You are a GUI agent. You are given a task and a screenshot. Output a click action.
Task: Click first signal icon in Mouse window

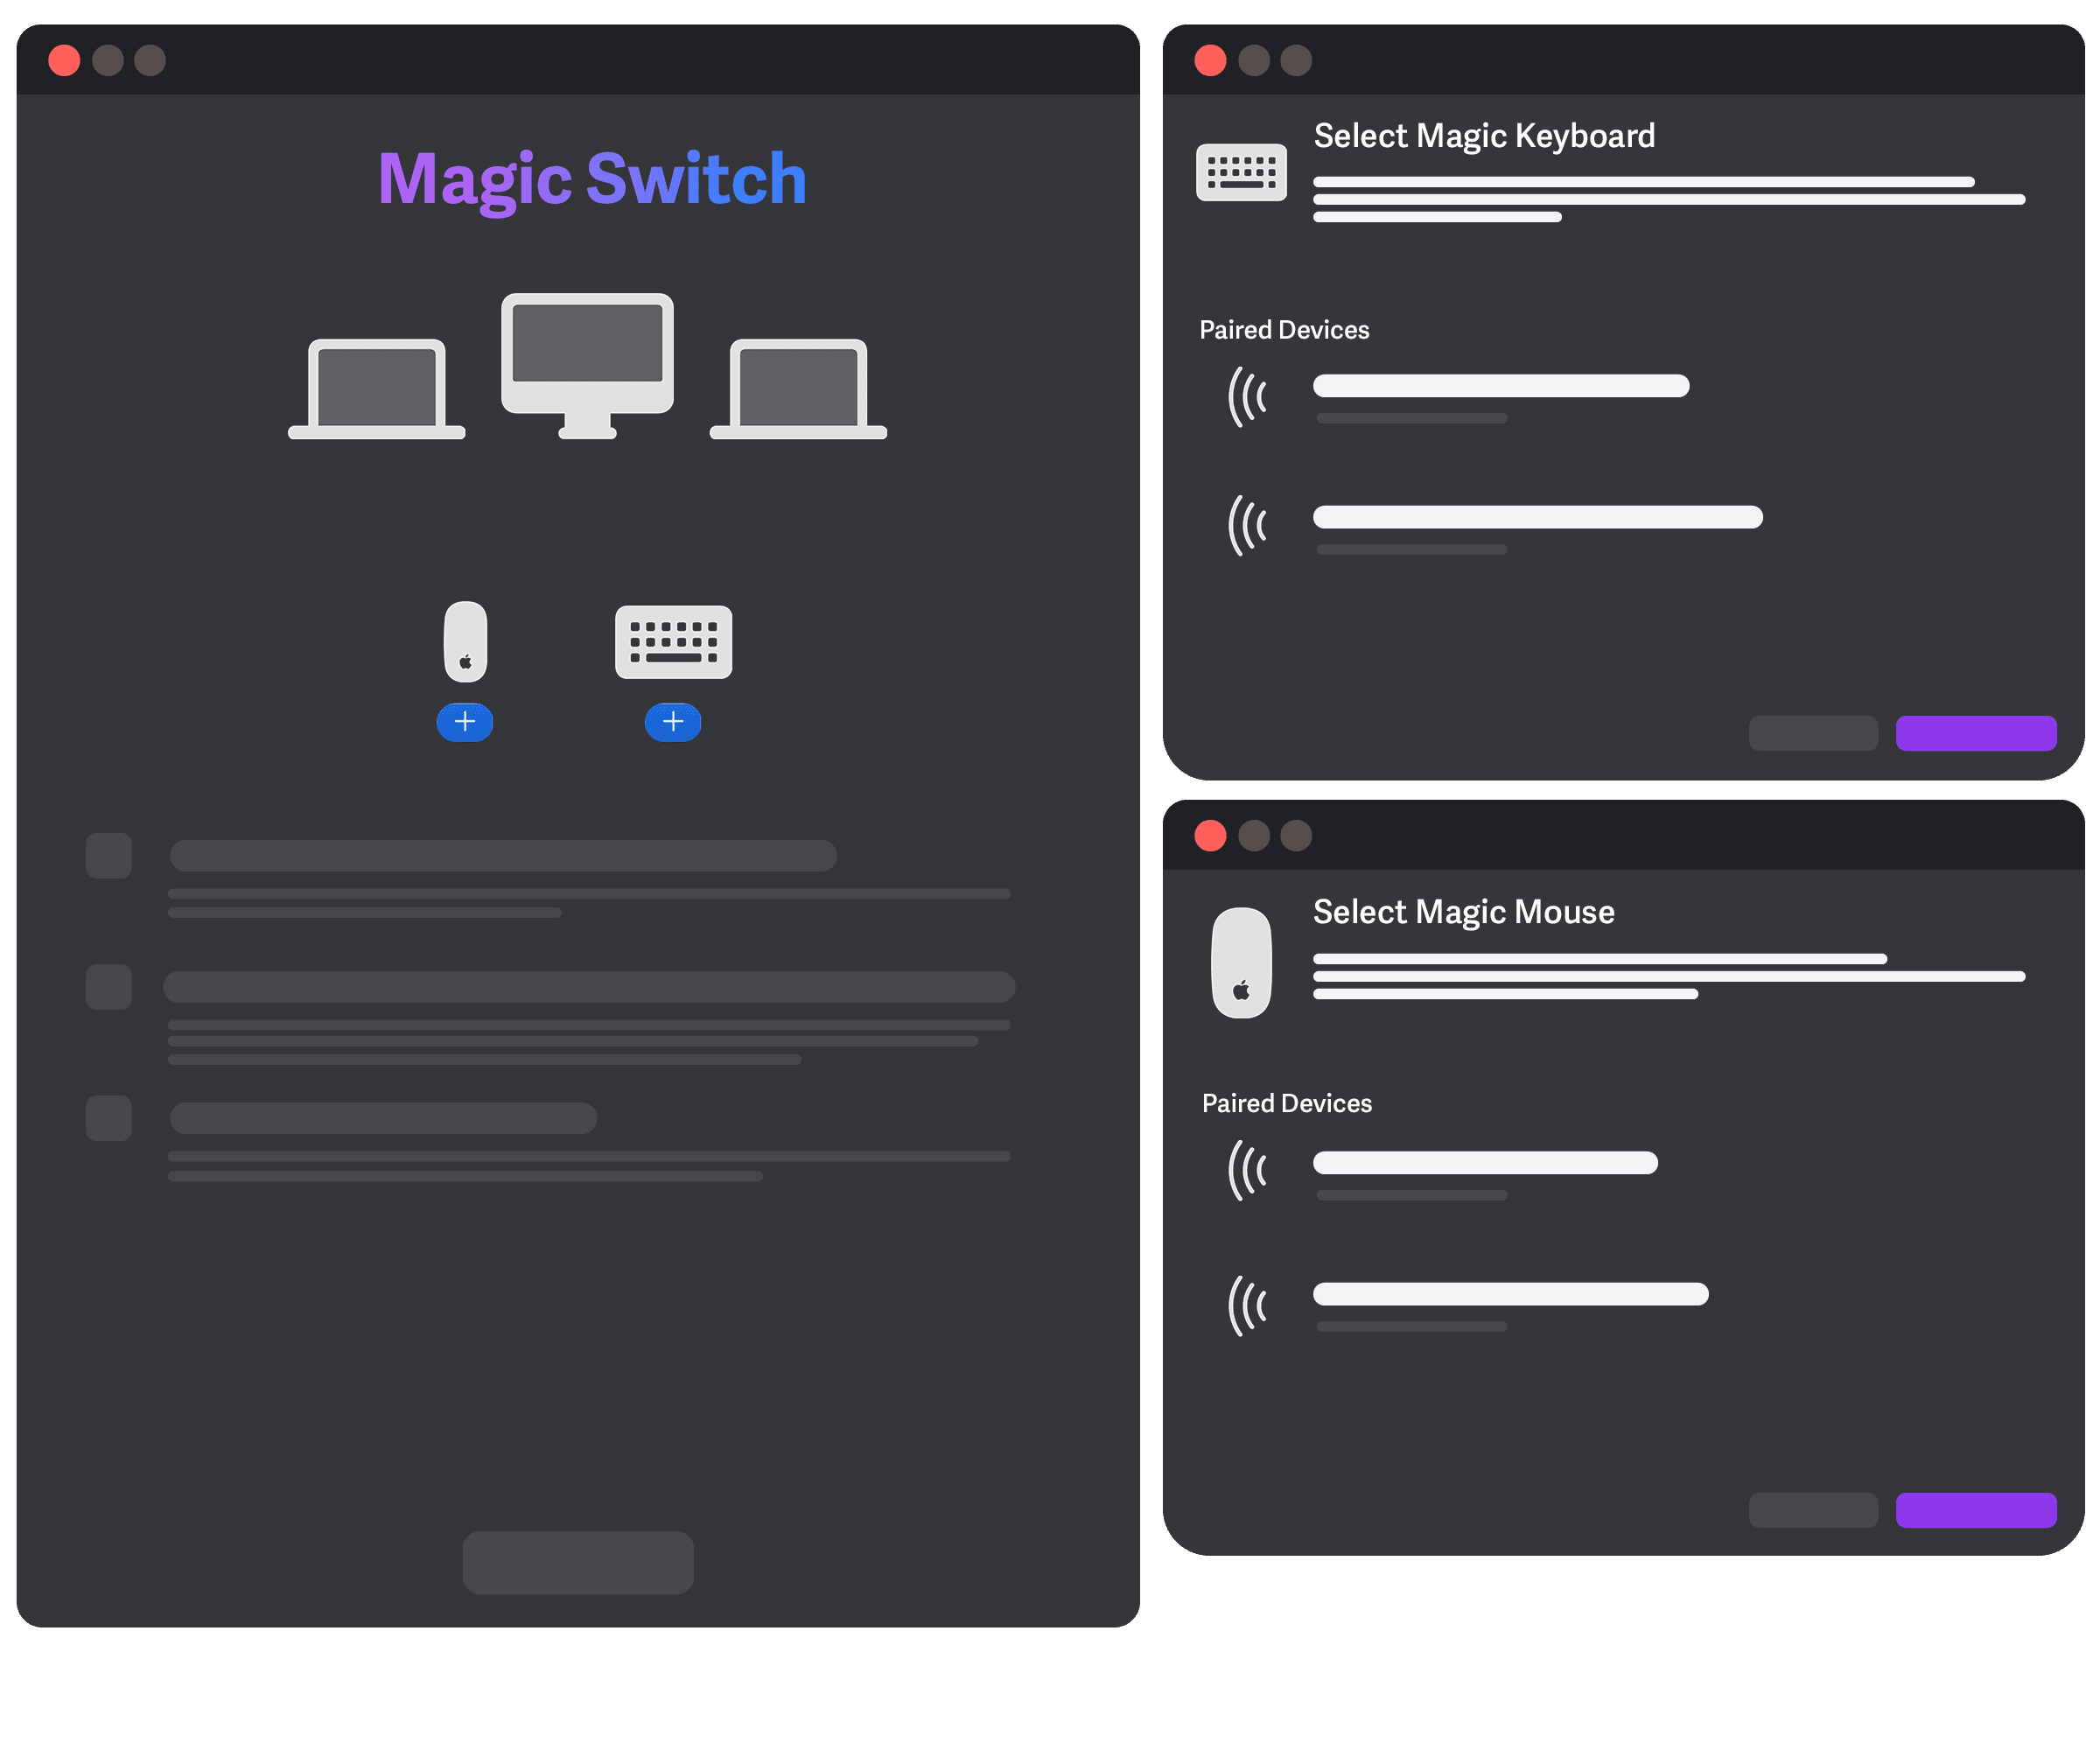point(1247,1170)
